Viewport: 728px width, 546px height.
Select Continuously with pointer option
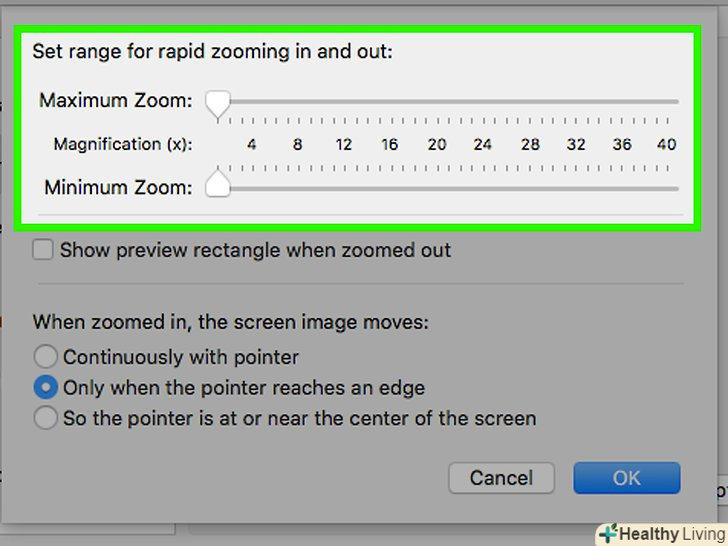[x=46, y=357]
